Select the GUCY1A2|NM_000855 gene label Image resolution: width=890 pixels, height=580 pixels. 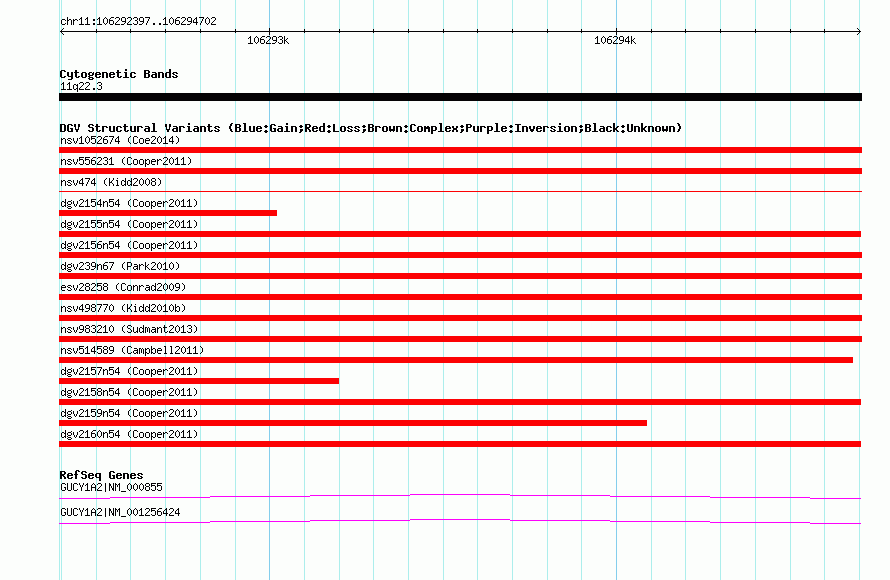(x=111, y=487)
